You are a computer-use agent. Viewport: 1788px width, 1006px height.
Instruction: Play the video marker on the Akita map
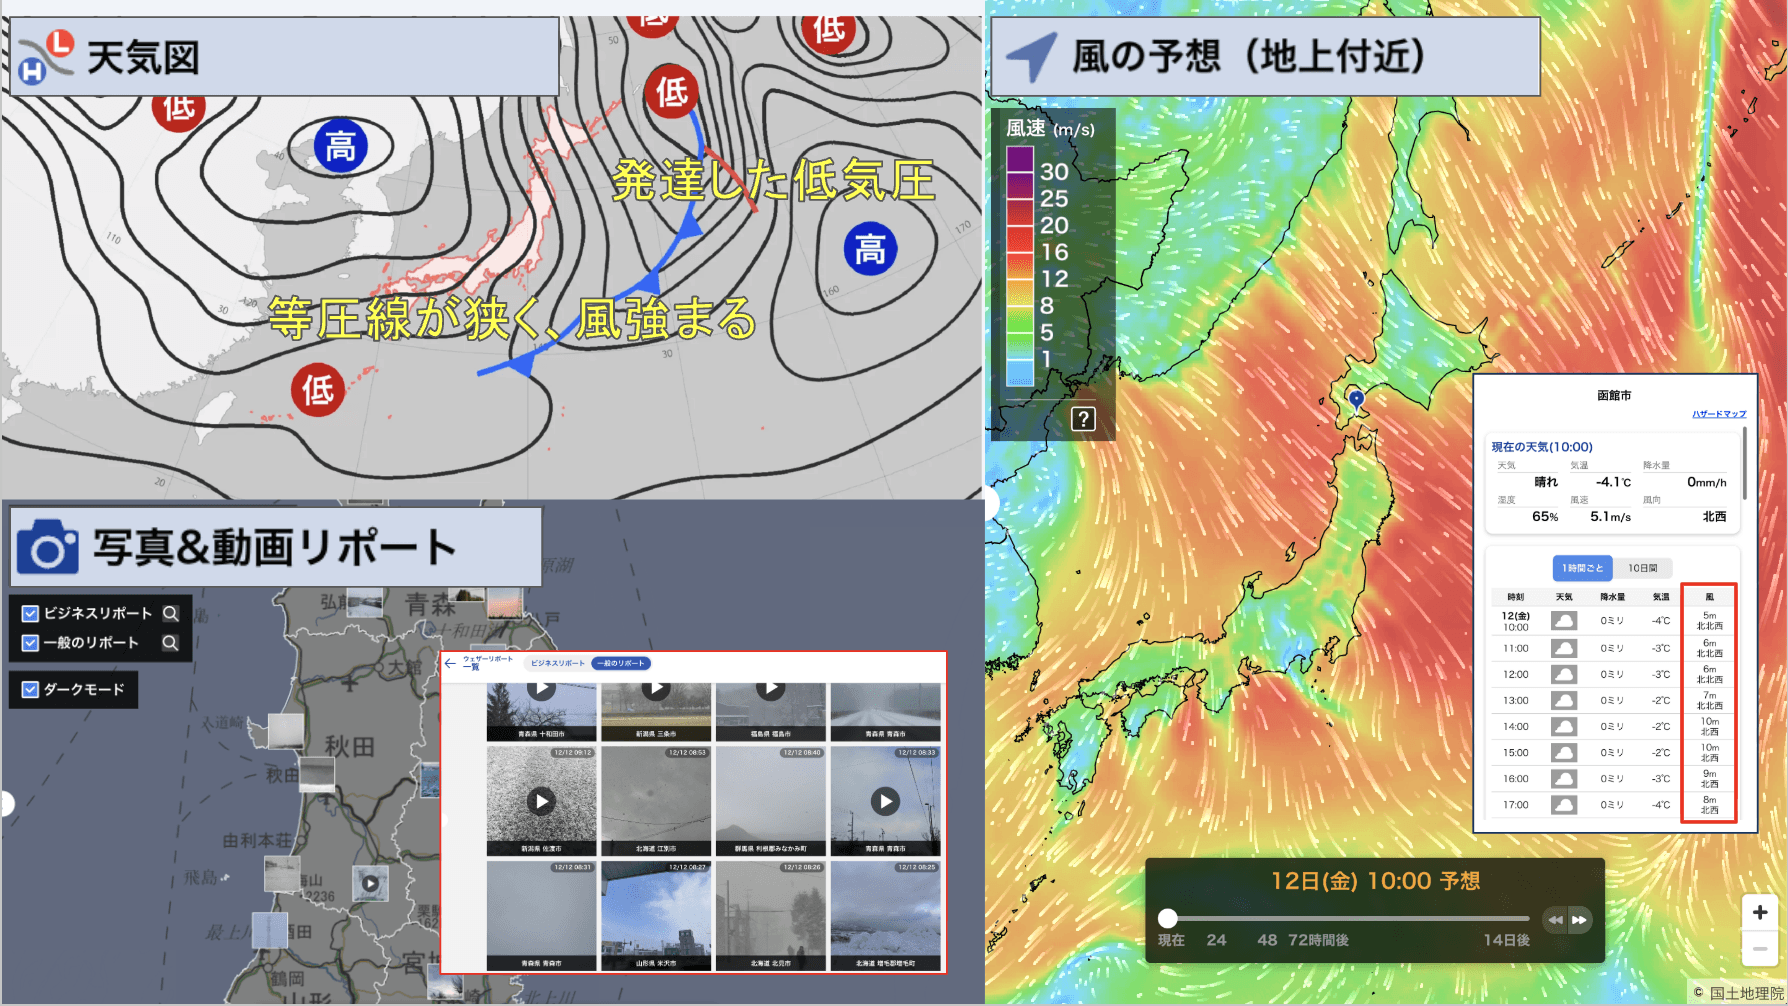[x=370, y=883]
